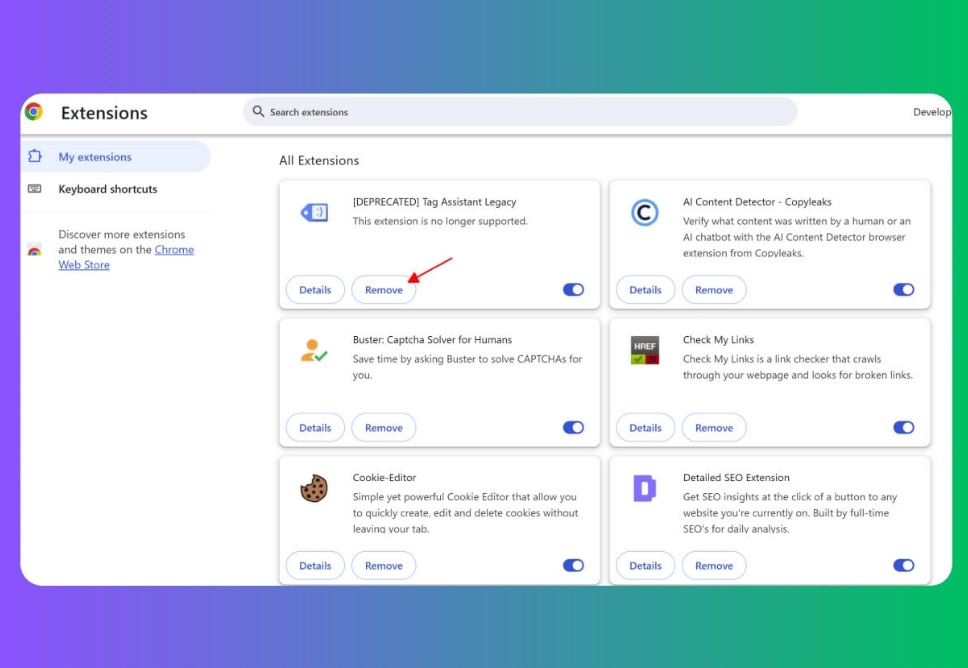Click the Tag Assistant Legacy extension icon

pyautogui.click(x=314, y=212)
